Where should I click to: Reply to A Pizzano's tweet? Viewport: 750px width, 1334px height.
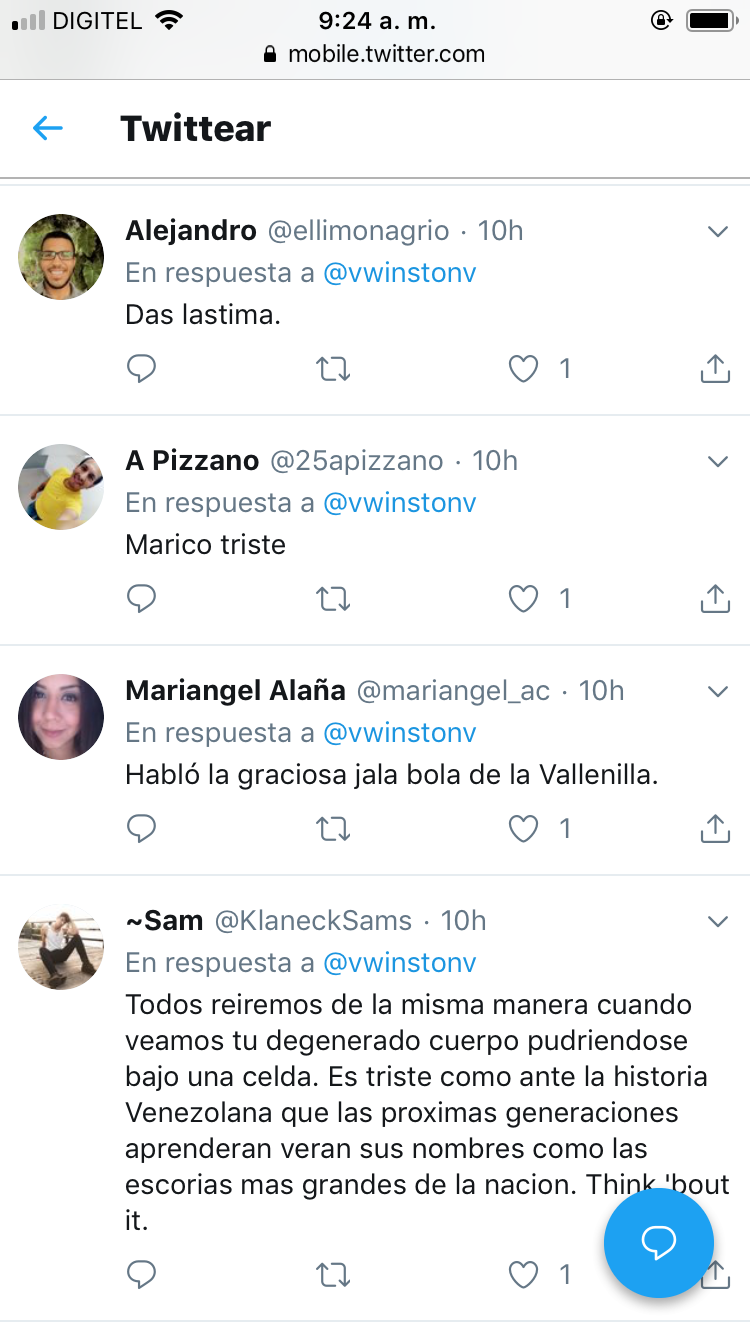click(142, 598)
